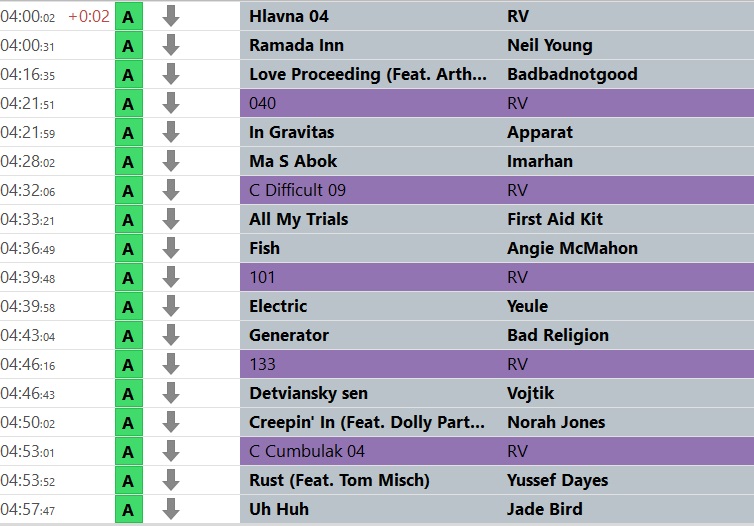Click the 04:46:16 start time cell

(x=28, y=364)
